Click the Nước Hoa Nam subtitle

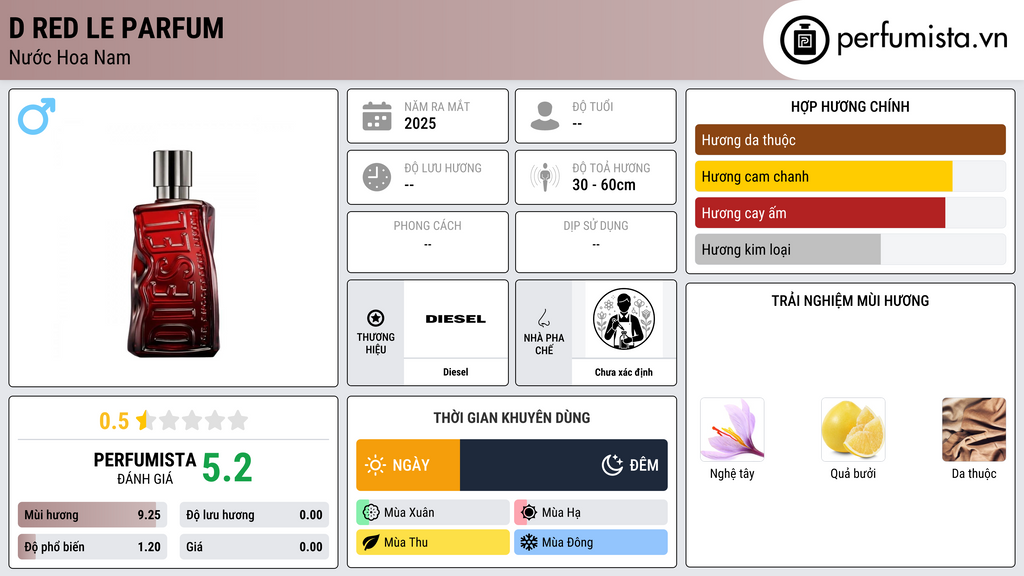(x=70, y=57)
